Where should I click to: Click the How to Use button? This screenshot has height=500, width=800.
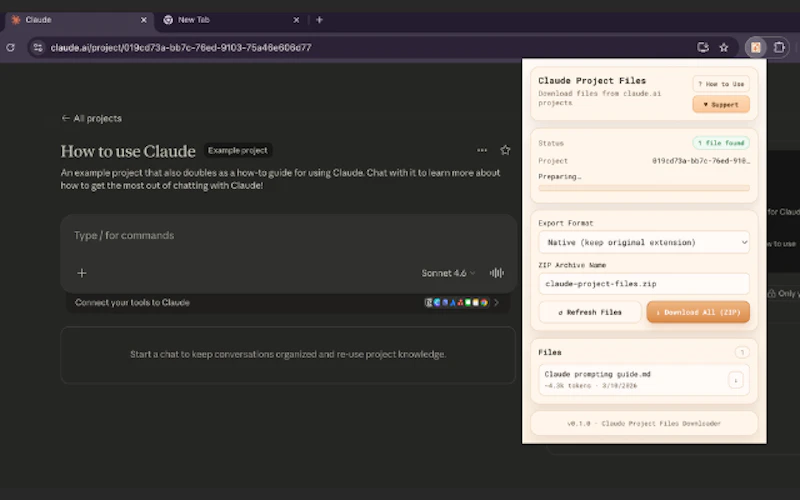coord(721,84)
